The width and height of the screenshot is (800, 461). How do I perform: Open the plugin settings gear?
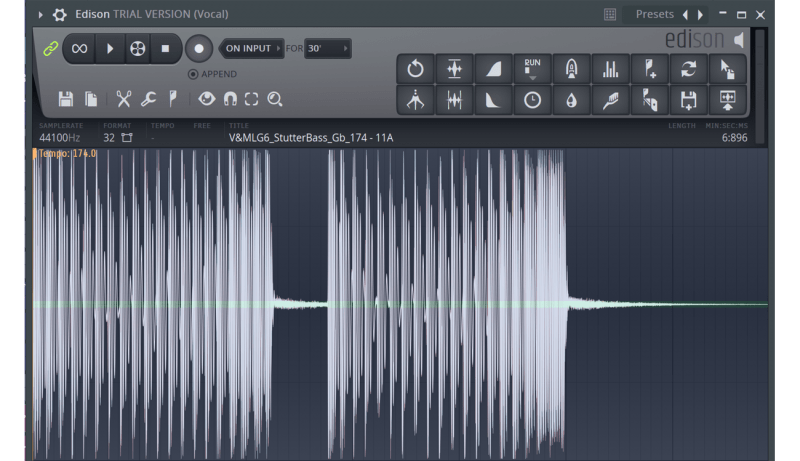tap(60, 15)
